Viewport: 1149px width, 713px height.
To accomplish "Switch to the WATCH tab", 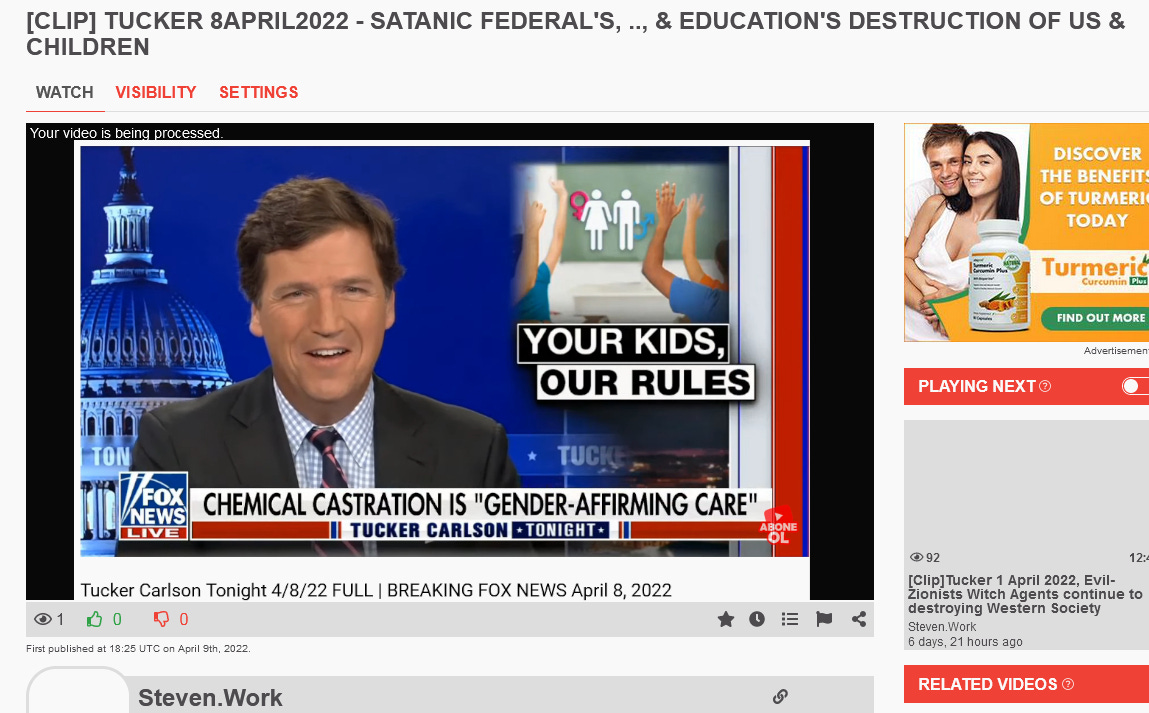I will (x=64, y=92).
